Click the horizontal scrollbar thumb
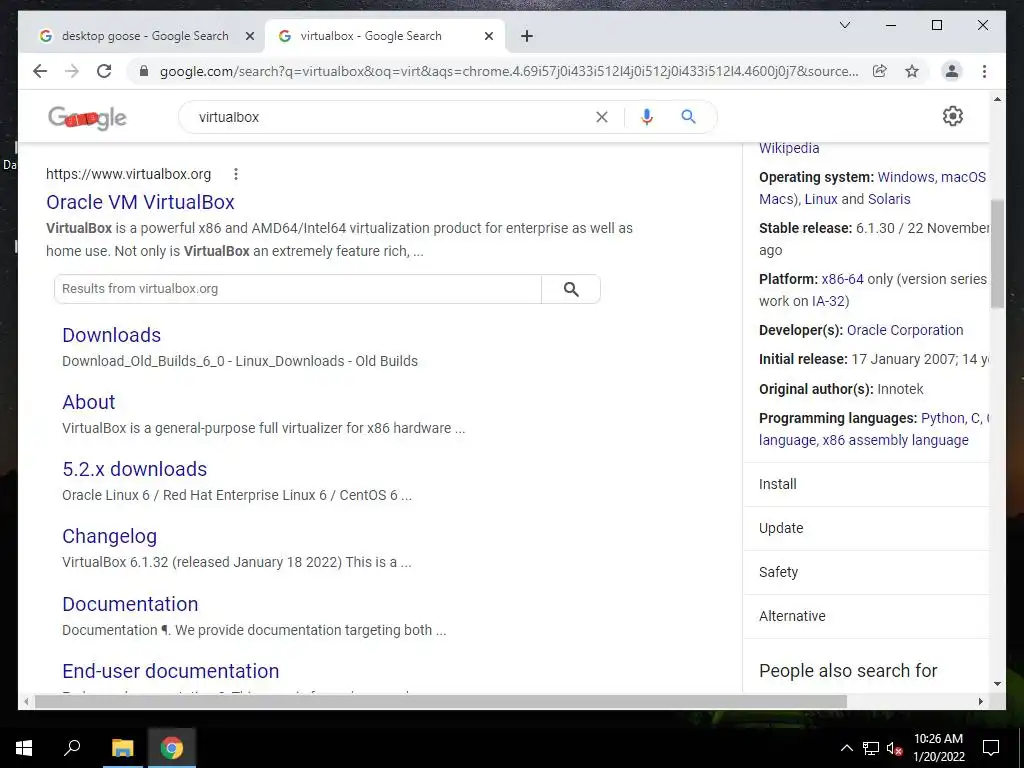The height and width of the screenshot is (768, 1024). click(440, 701)
